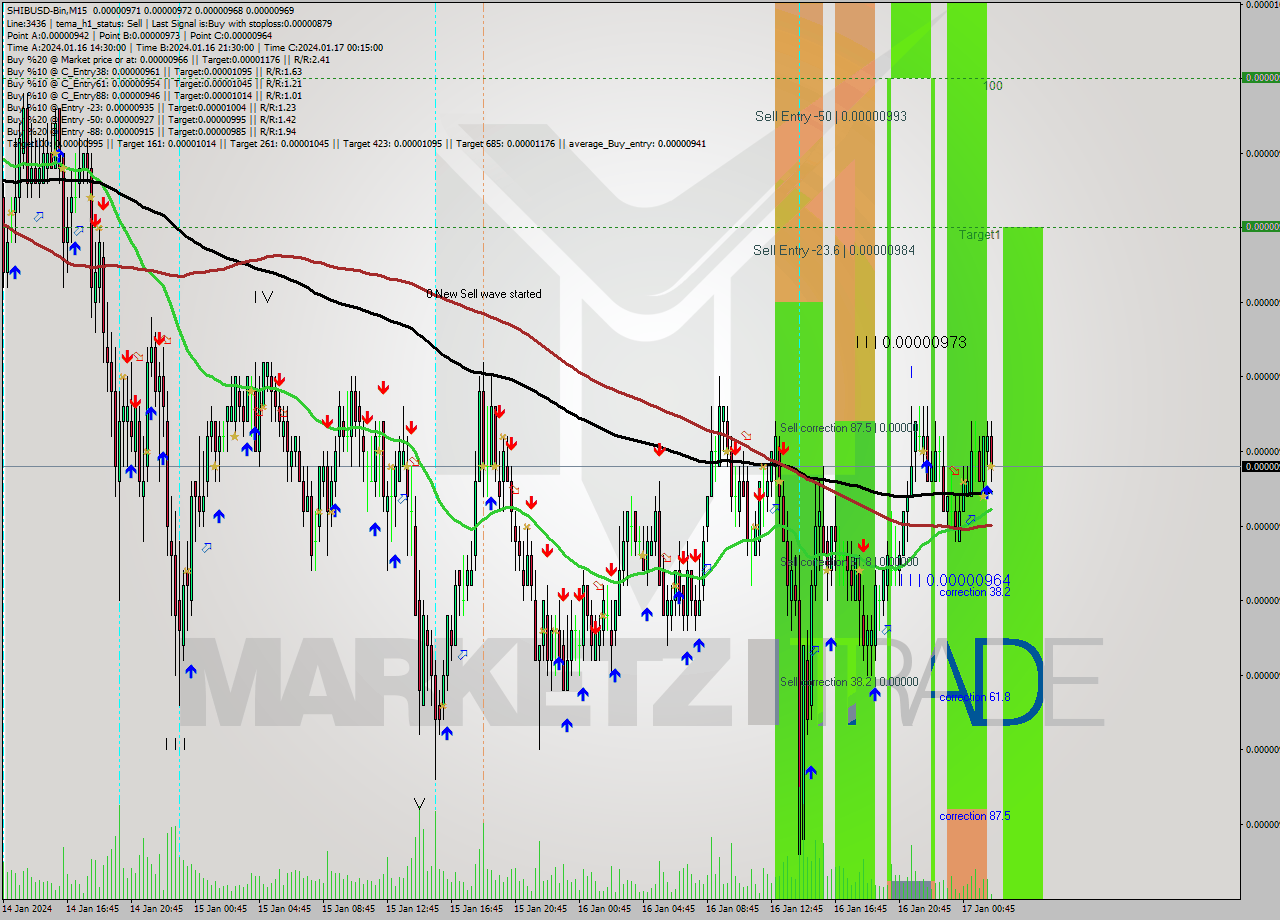Select the 'Buy %10 @ C_Entry88' line

[x=154, y=95]
